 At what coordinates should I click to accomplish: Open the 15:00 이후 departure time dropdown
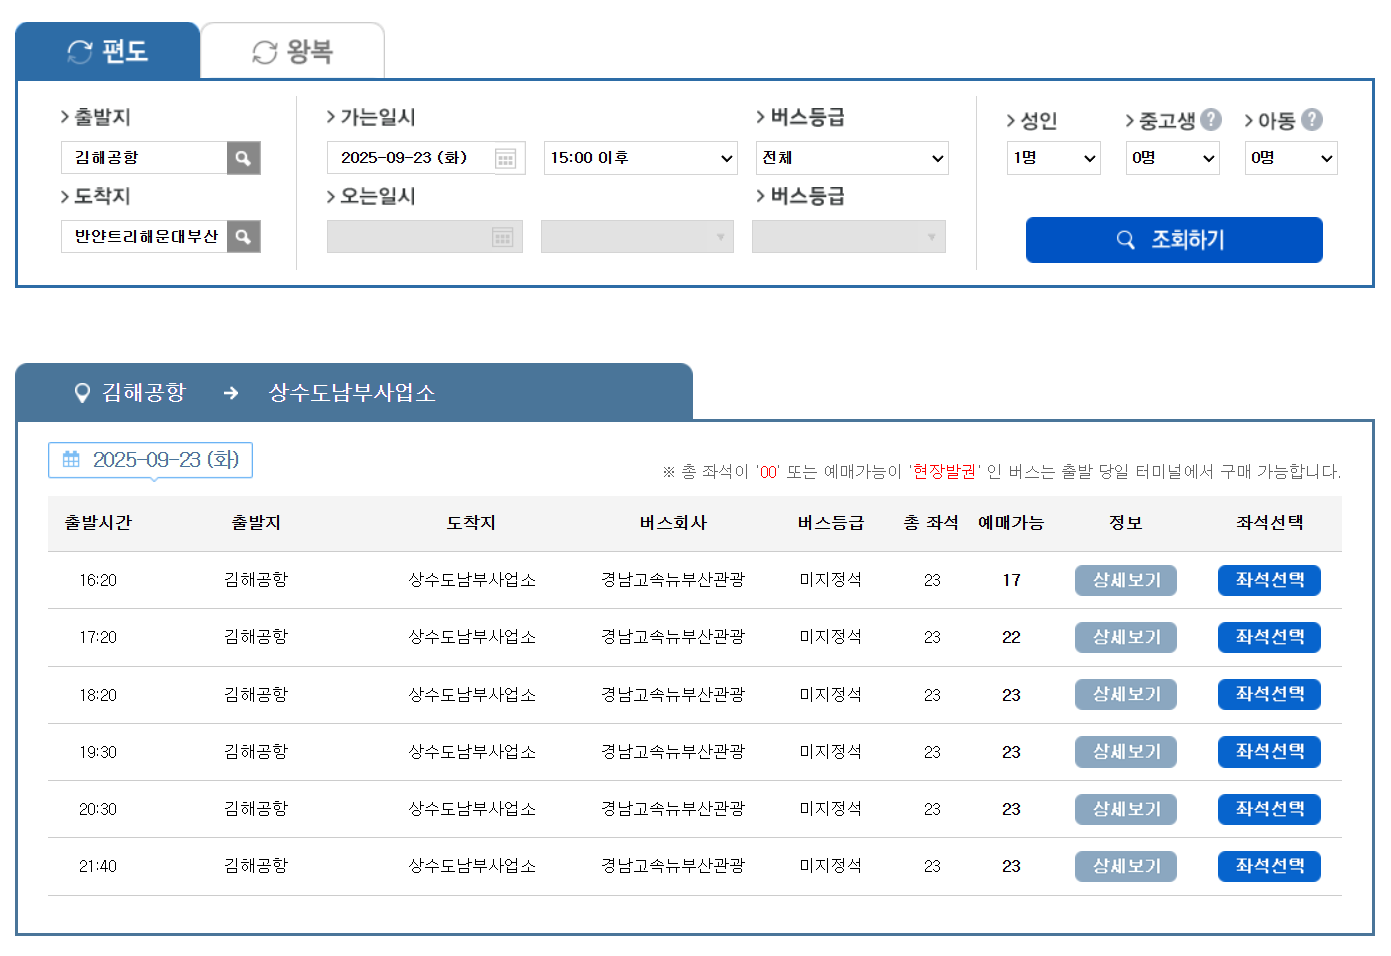[x=640, y=157]
